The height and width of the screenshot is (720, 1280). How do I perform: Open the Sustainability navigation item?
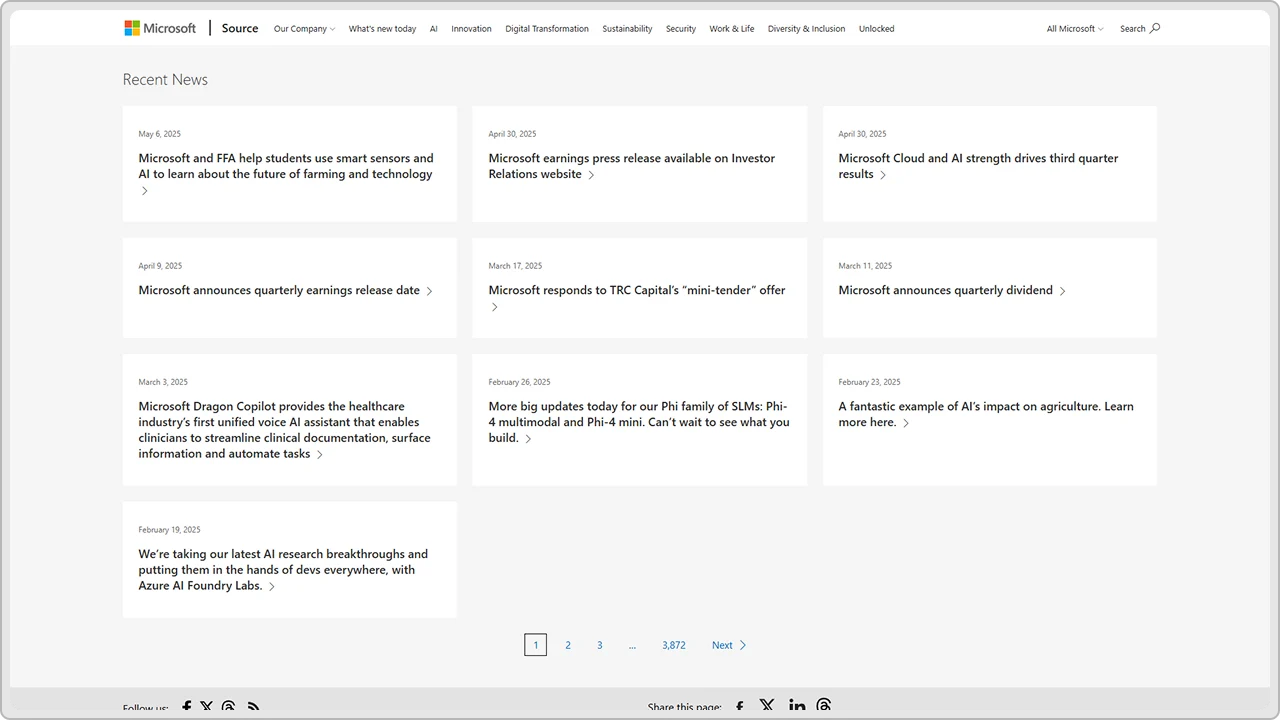[x=627, y=29]
